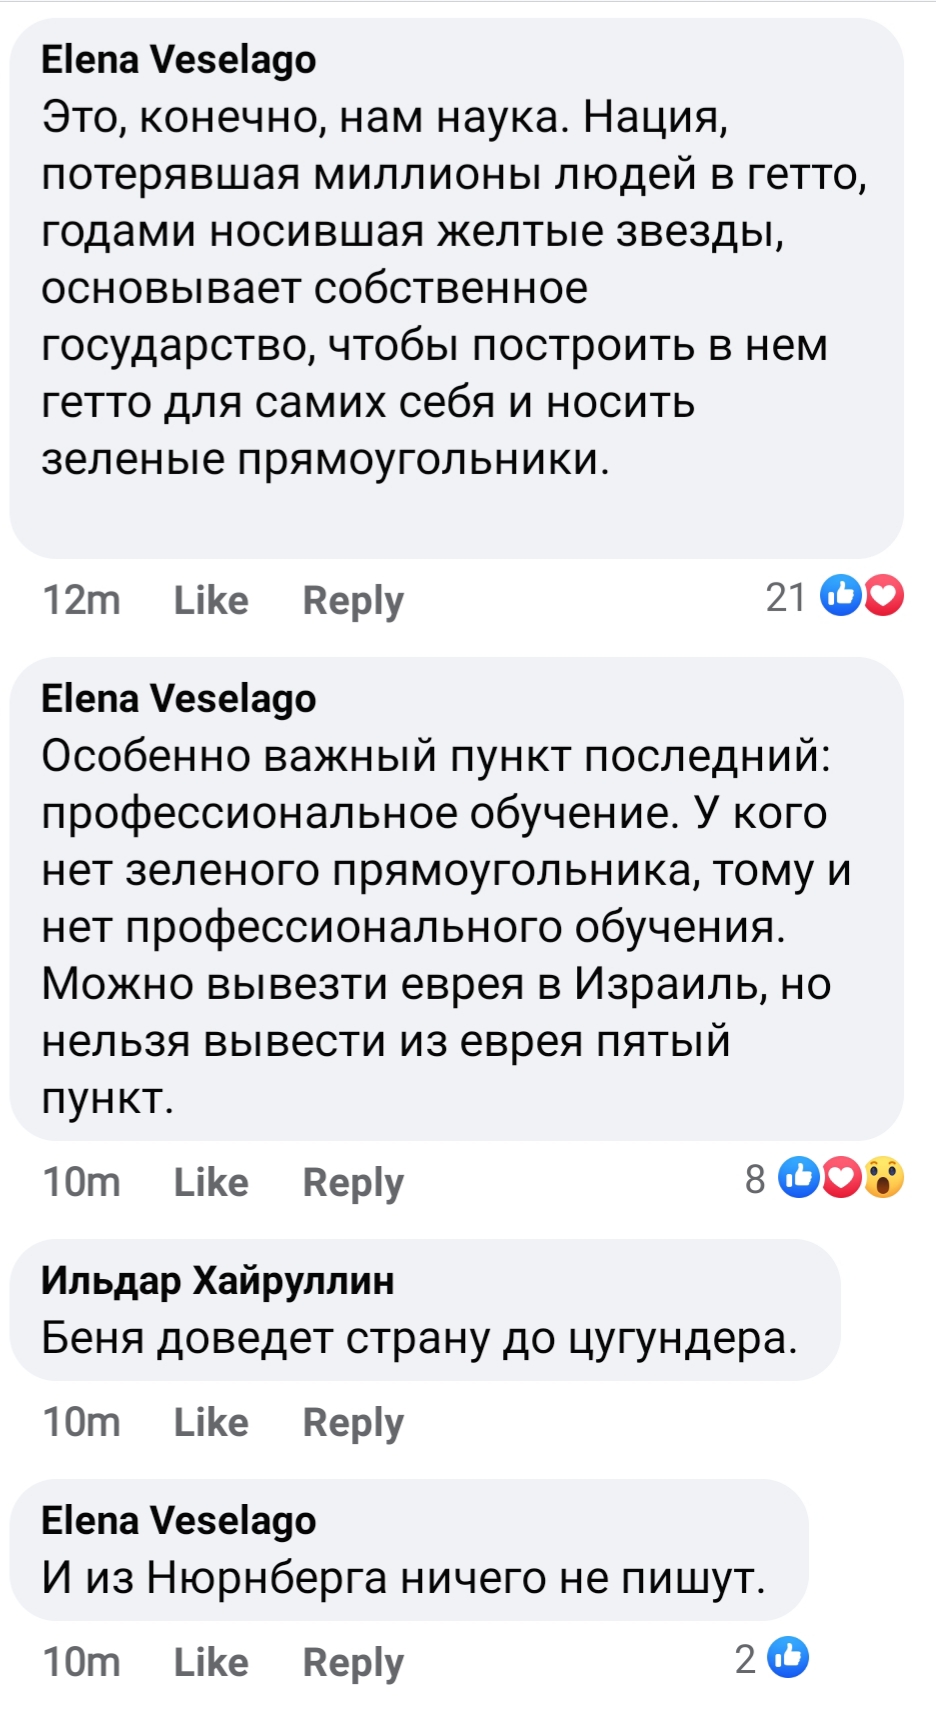This screenshot has height=1712, width=936.
Task: Click the blue thumbs-up reaction on 21-reaction comment
Action: 840,597
